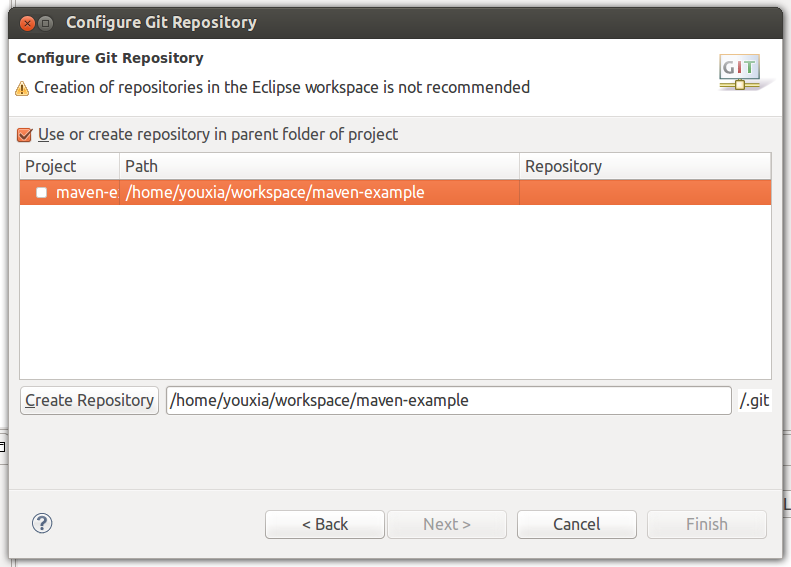Click the grey window button beside close

(46, 23)
